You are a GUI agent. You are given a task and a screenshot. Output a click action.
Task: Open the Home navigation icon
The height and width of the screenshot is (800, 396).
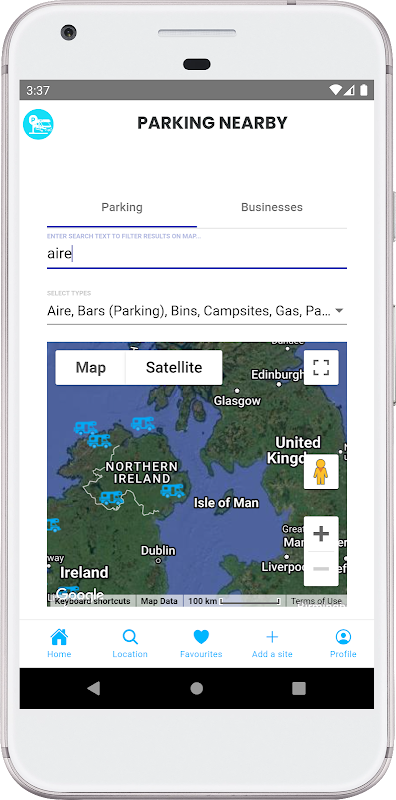point(59,637)
